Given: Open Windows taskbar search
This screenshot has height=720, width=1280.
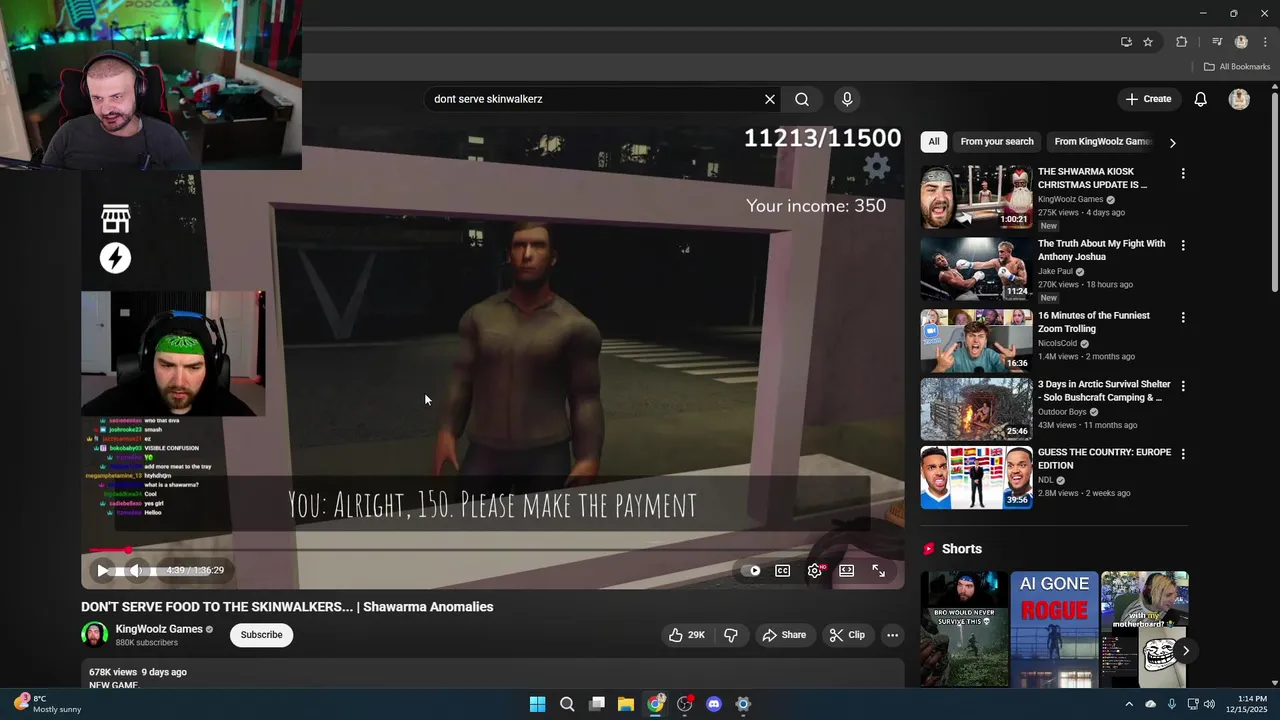Looking at the screenshot, I should point(567,704).
